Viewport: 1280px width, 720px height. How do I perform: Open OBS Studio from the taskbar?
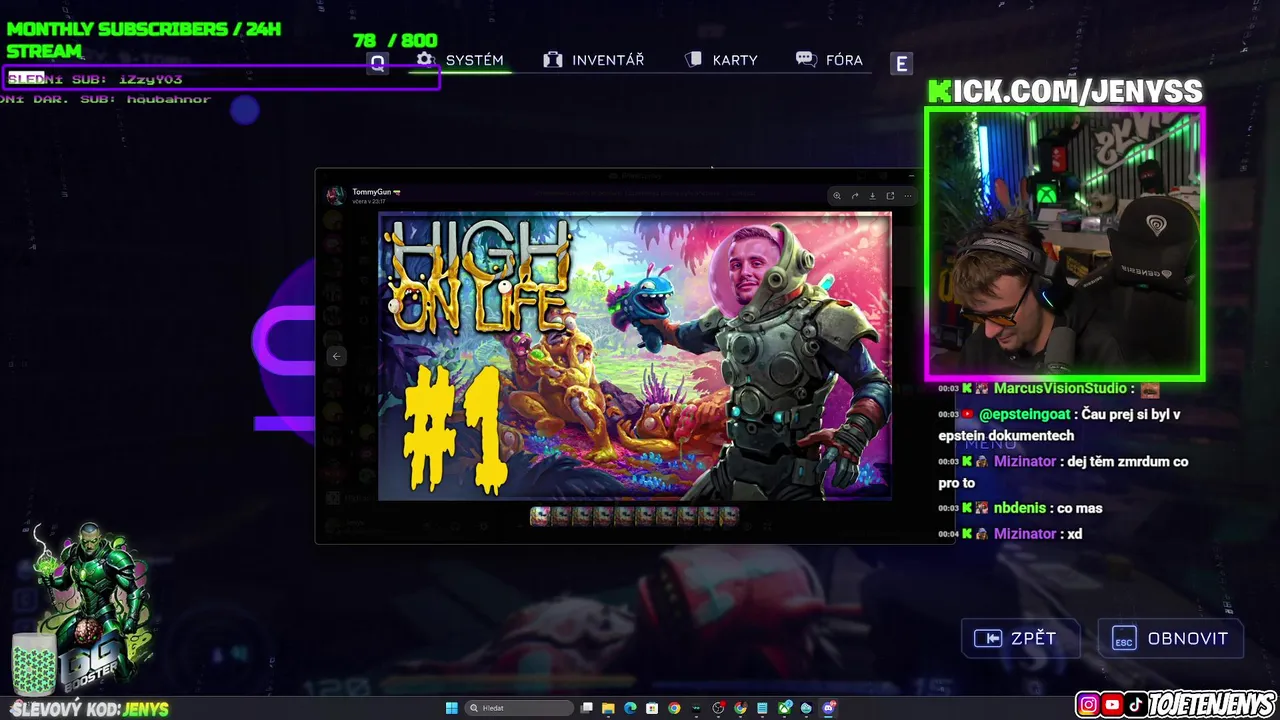[x=718, y=708]
